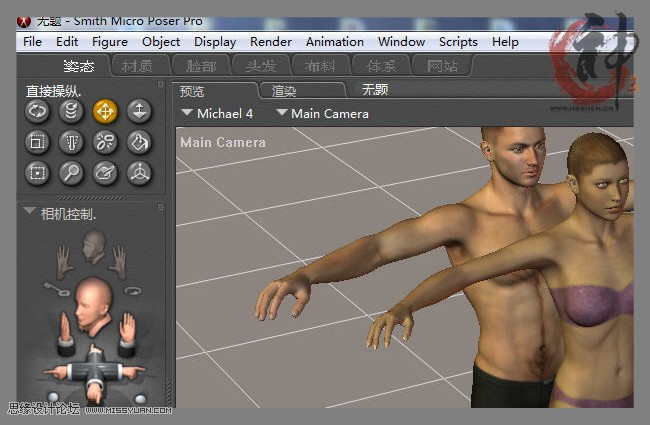Switch to the 头发 hair room tab
650x425 pixels.
tap(261, 66)
